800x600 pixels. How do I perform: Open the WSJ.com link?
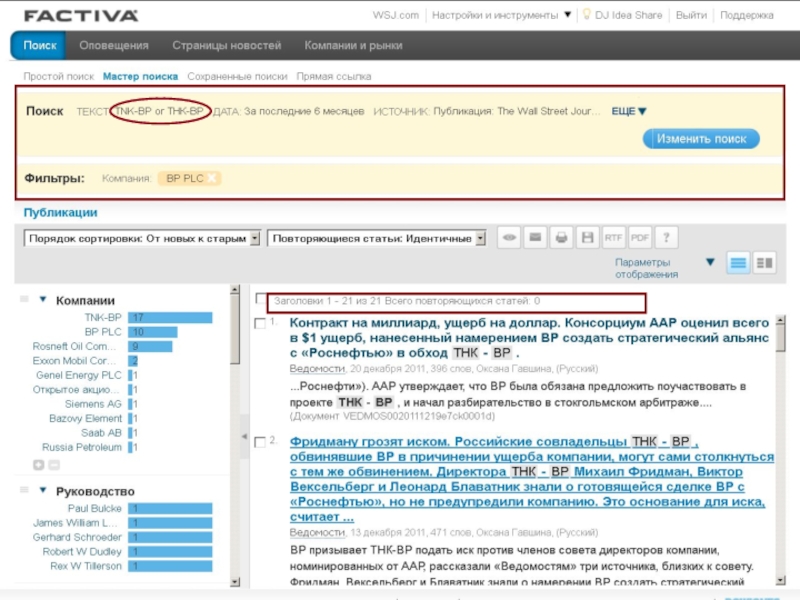point(395,15)
